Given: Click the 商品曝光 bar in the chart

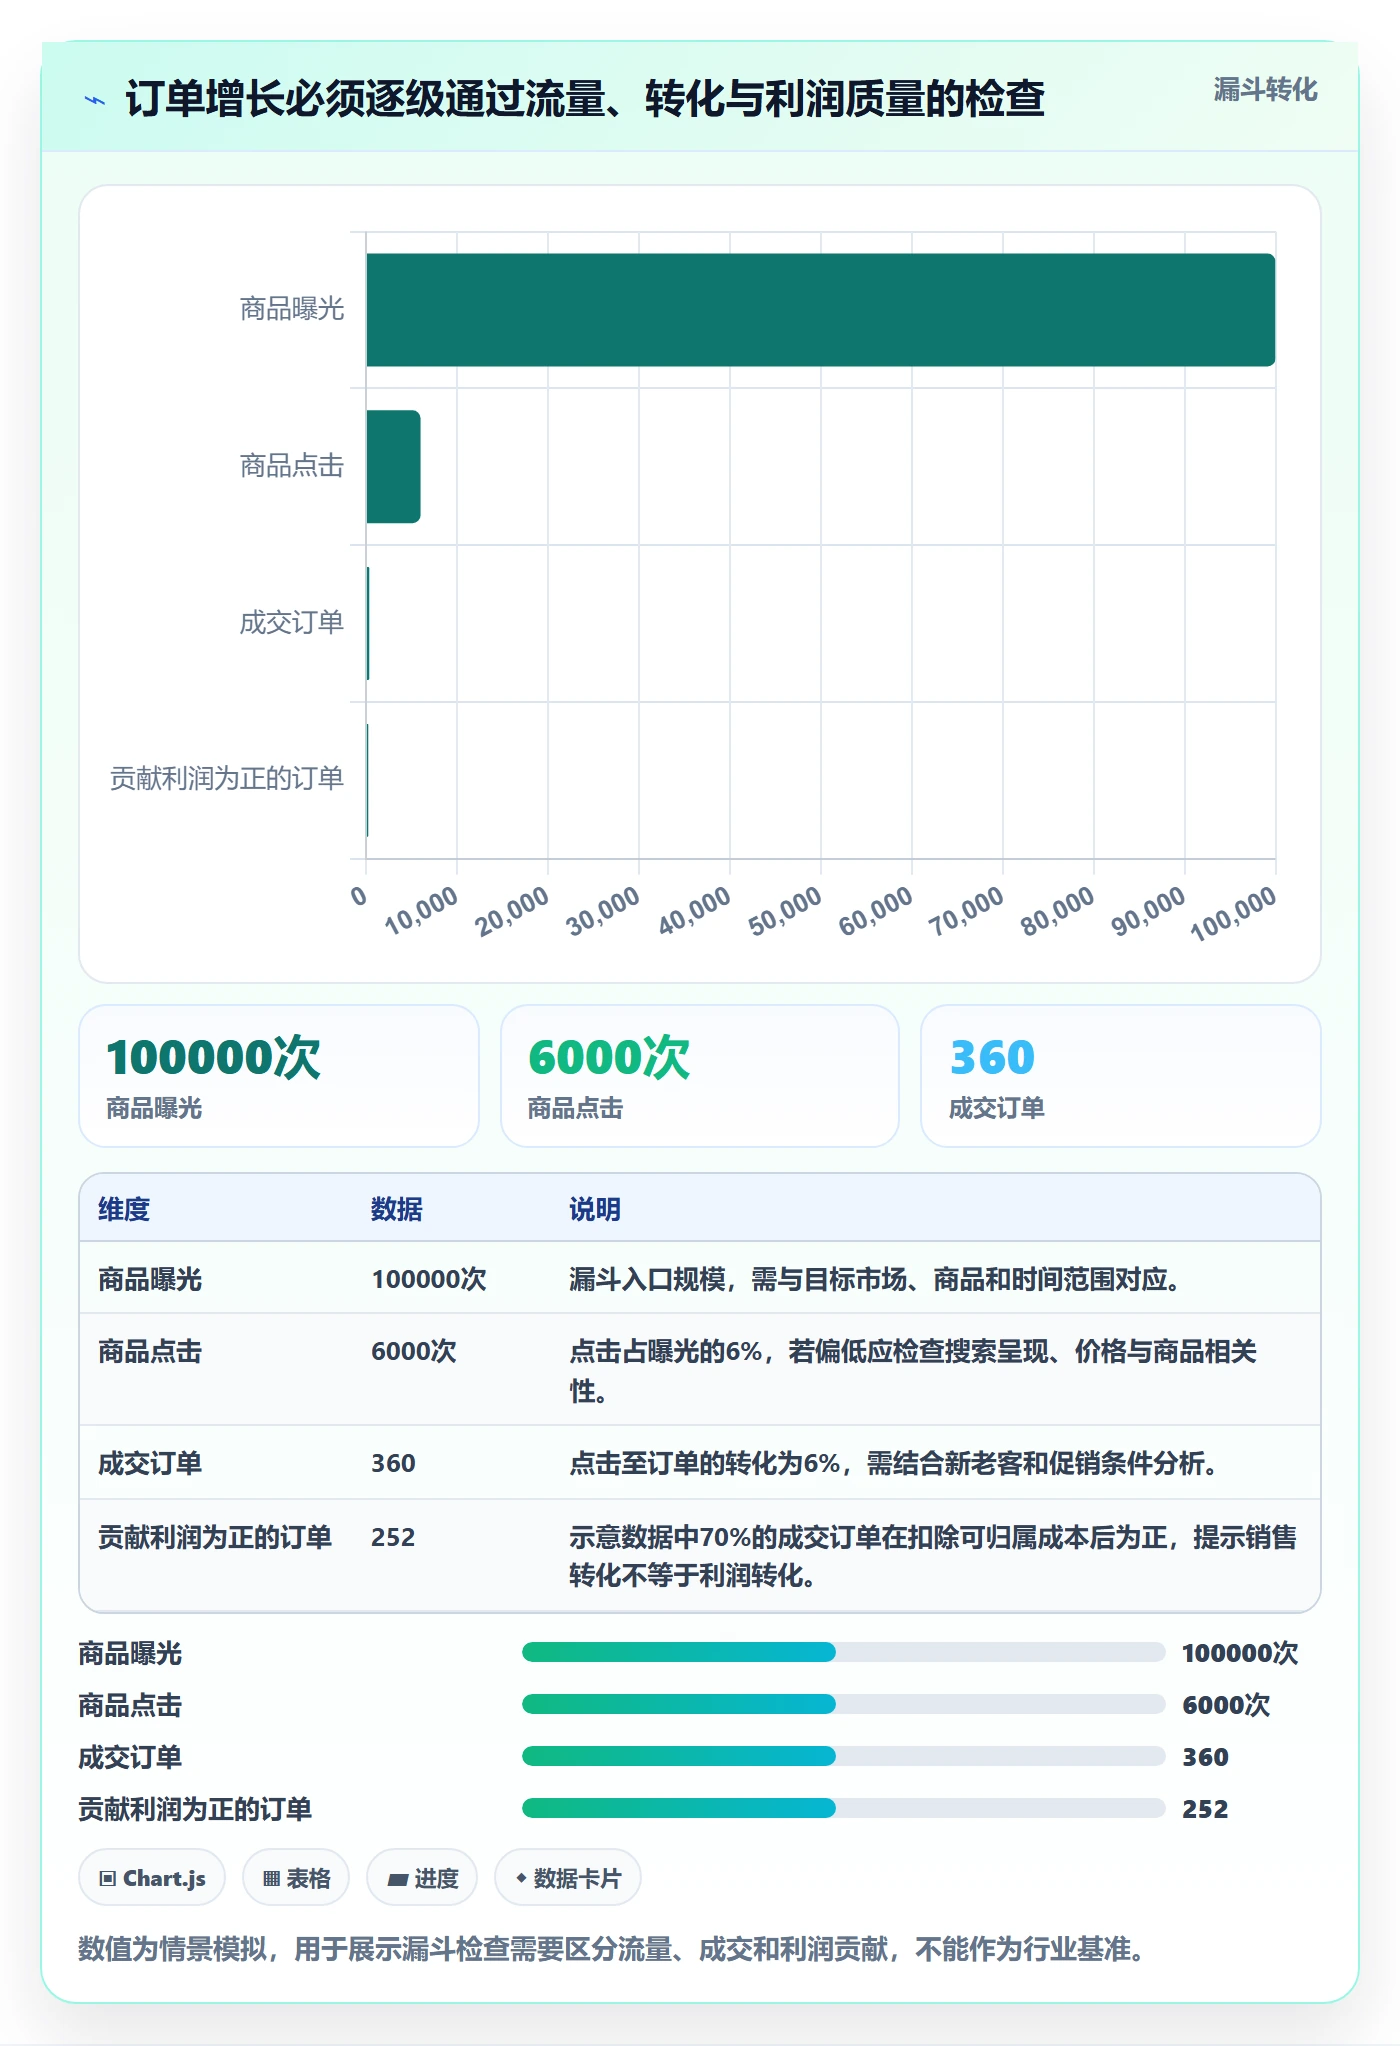Looking at the screenshot, I should tap(820, 310).
